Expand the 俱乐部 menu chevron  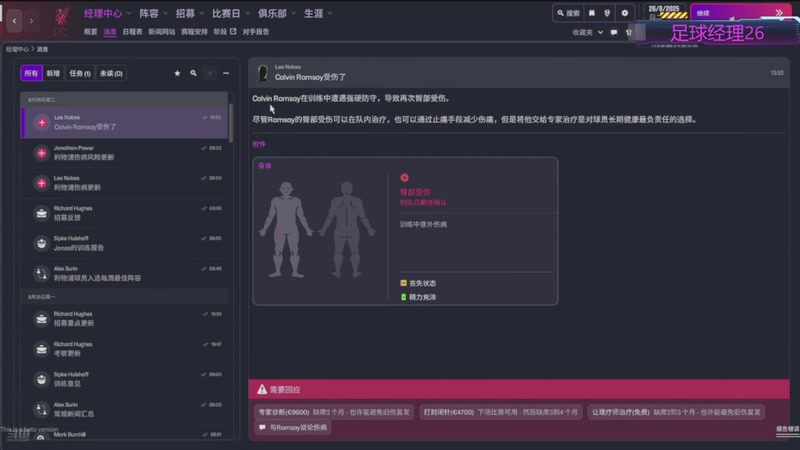click(293, 13)
